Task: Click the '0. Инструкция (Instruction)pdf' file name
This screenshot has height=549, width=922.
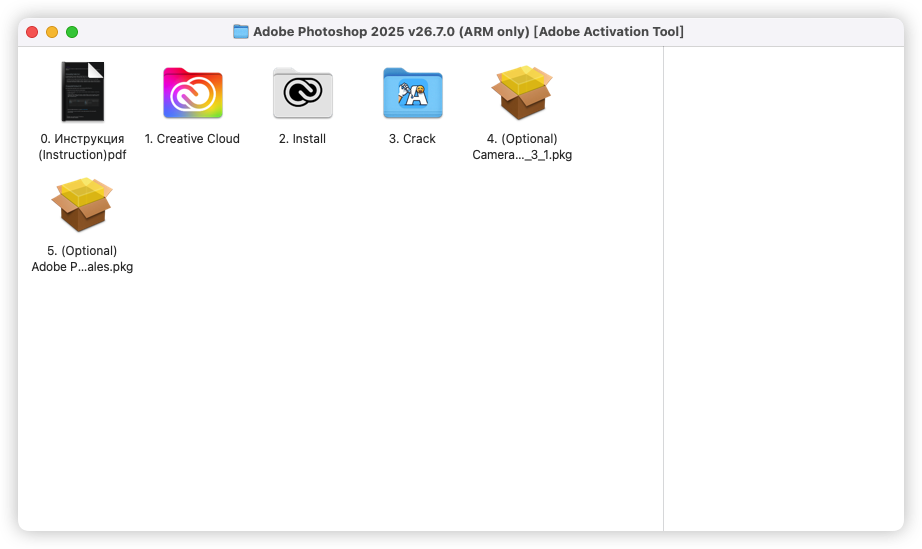Action: pyautogui.click(x=82, y=146)
